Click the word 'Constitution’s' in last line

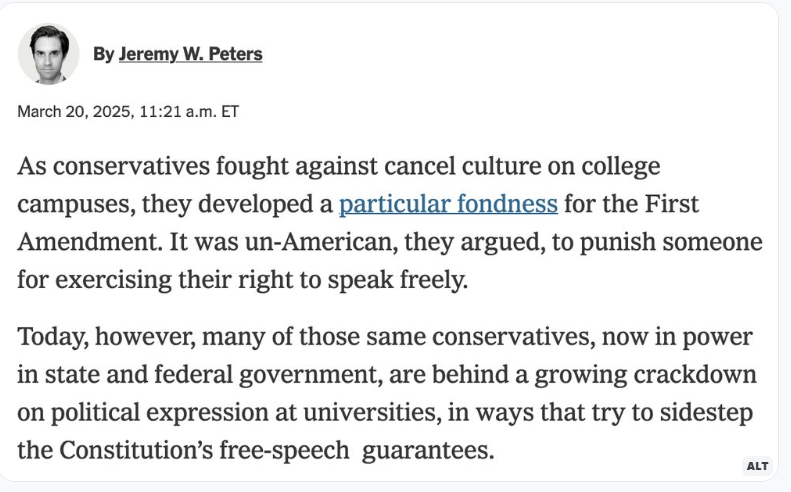[136, 450]
